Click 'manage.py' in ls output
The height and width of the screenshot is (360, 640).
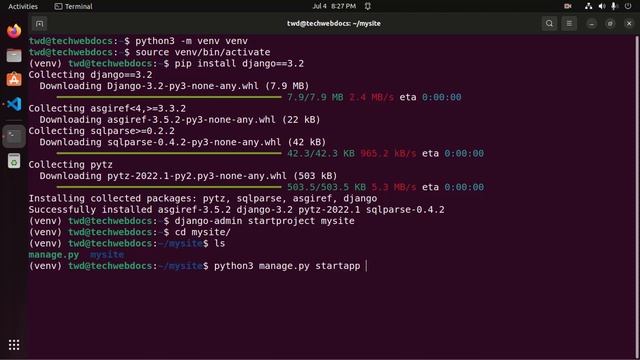tap(54, 255)
